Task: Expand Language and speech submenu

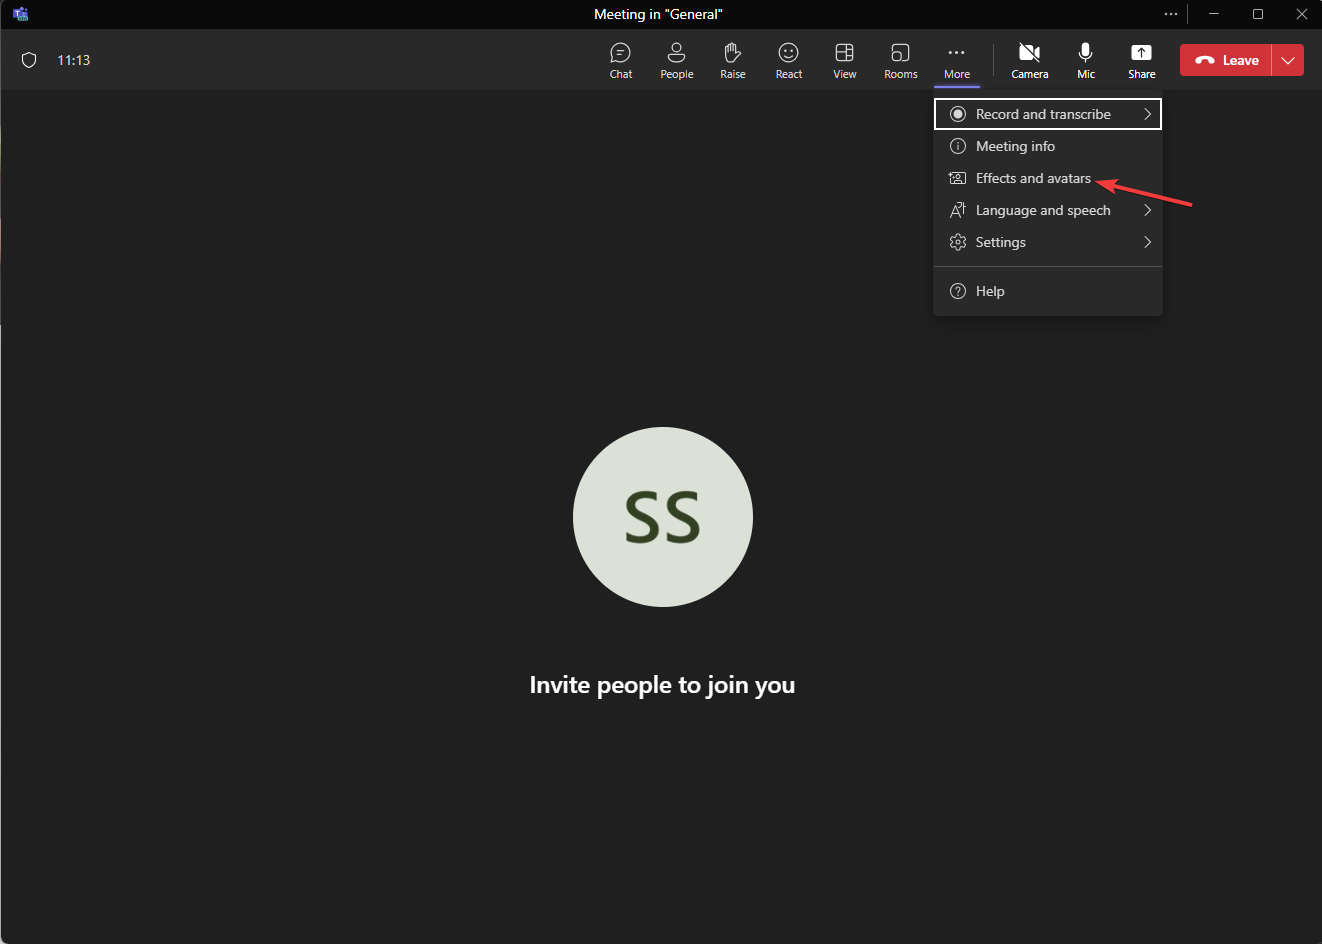Action: click(x=1047, y=210)
